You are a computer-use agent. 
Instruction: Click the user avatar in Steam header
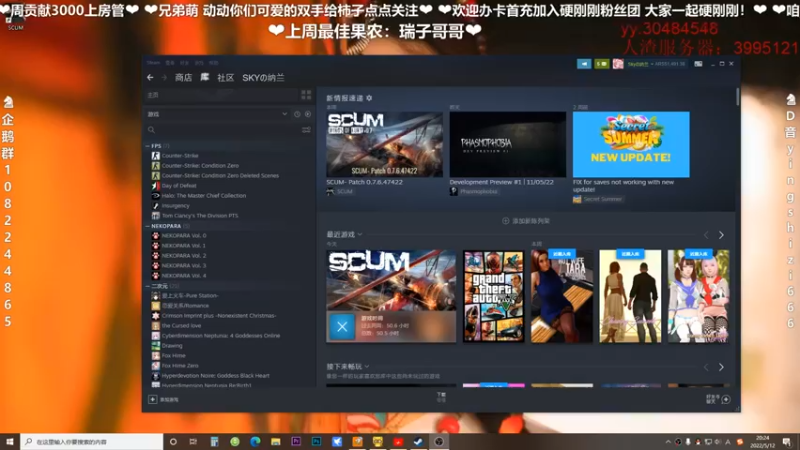point(618,64)
